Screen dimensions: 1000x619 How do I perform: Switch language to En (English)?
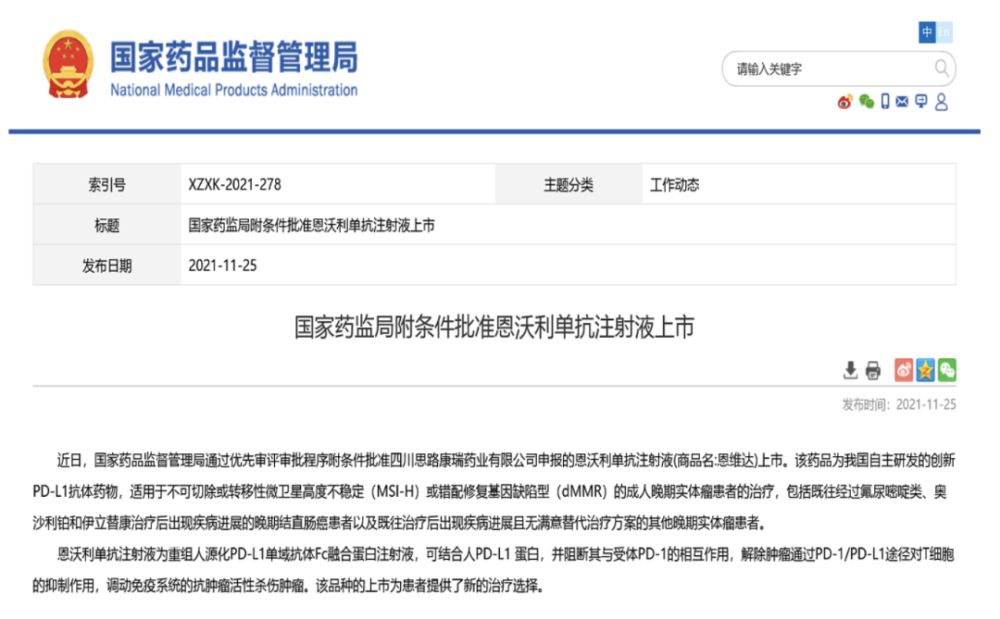pyautogui.click(x=944, y=32)
